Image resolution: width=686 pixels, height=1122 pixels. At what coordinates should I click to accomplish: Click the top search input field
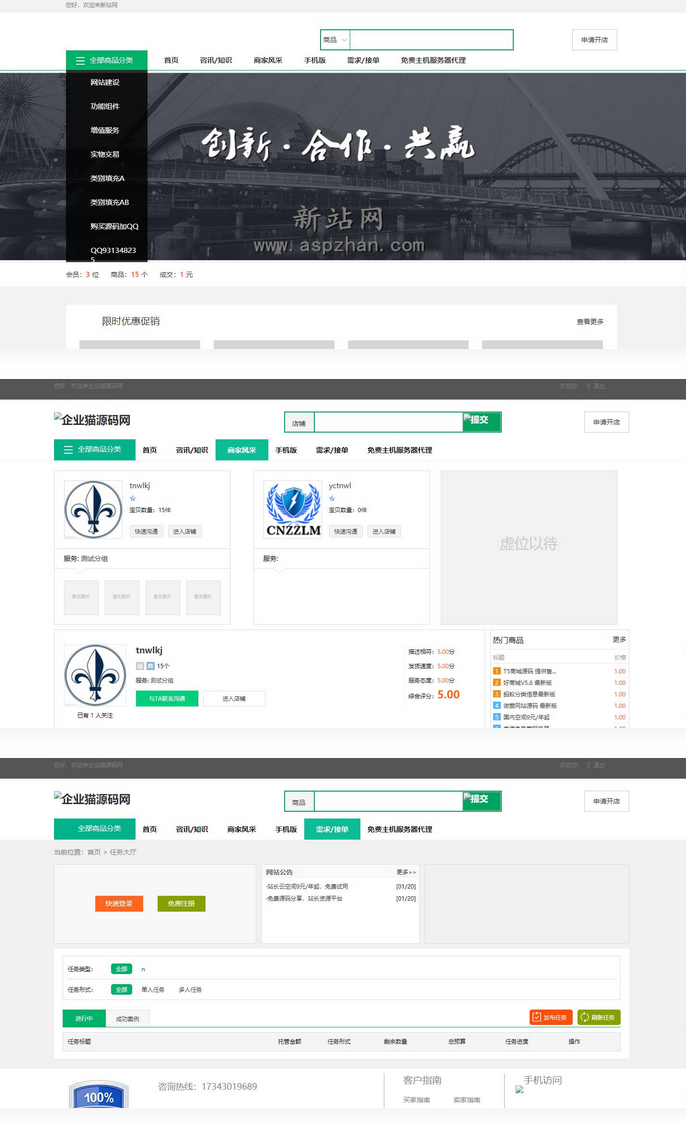430,40
